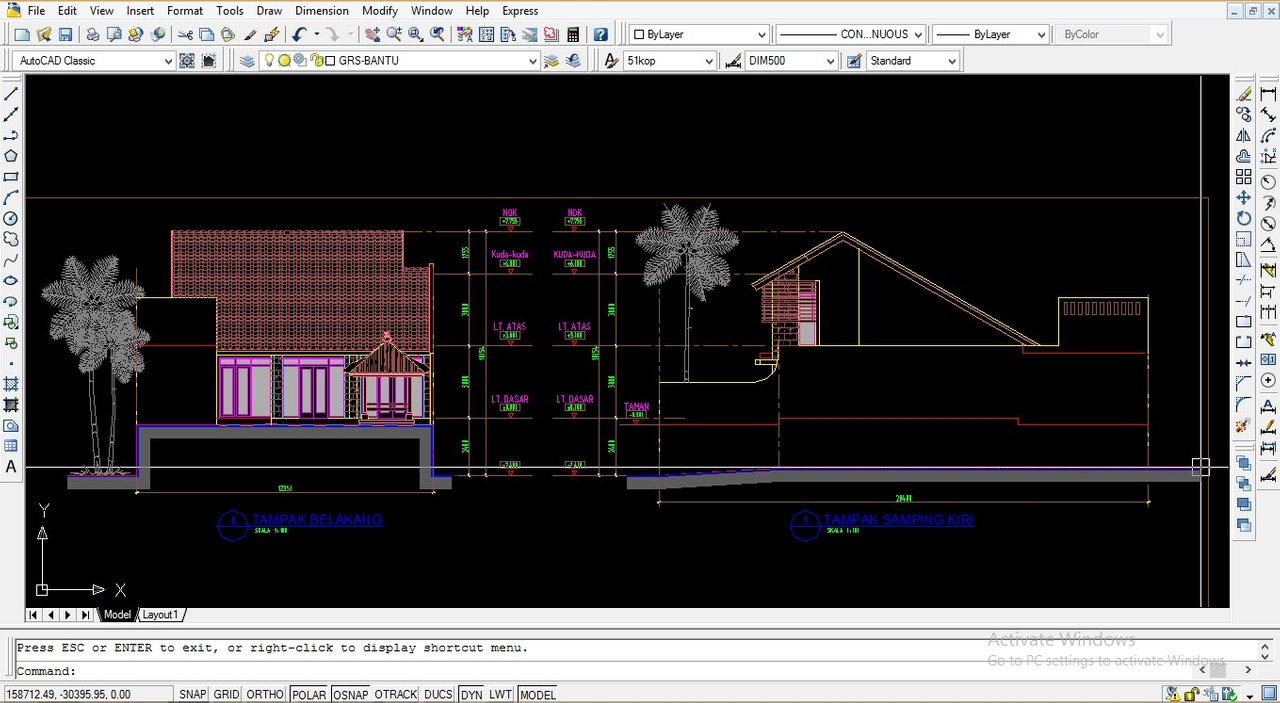The height and width of the screenshot is (703, 1280).
Task: Open the Dimension menu
Action: (321, 11)
